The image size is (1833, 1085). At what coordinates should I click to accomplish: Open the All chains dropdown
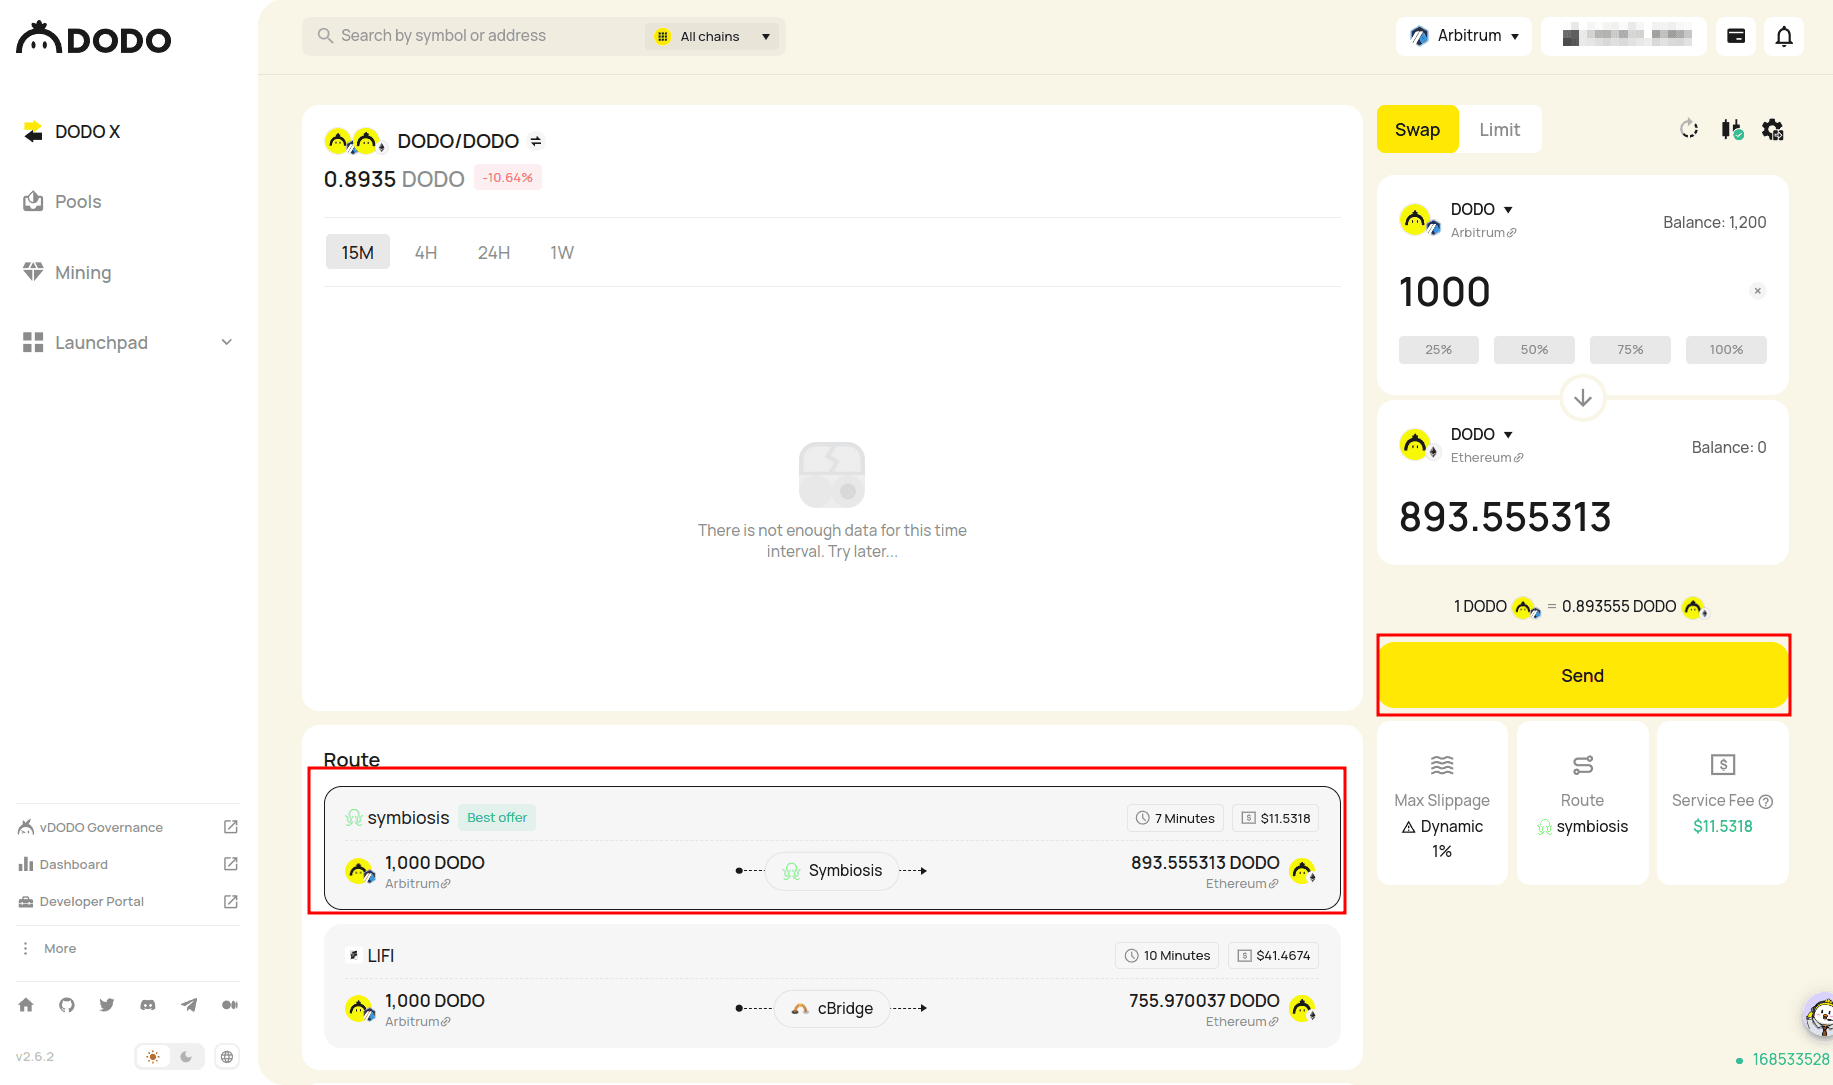711,36
